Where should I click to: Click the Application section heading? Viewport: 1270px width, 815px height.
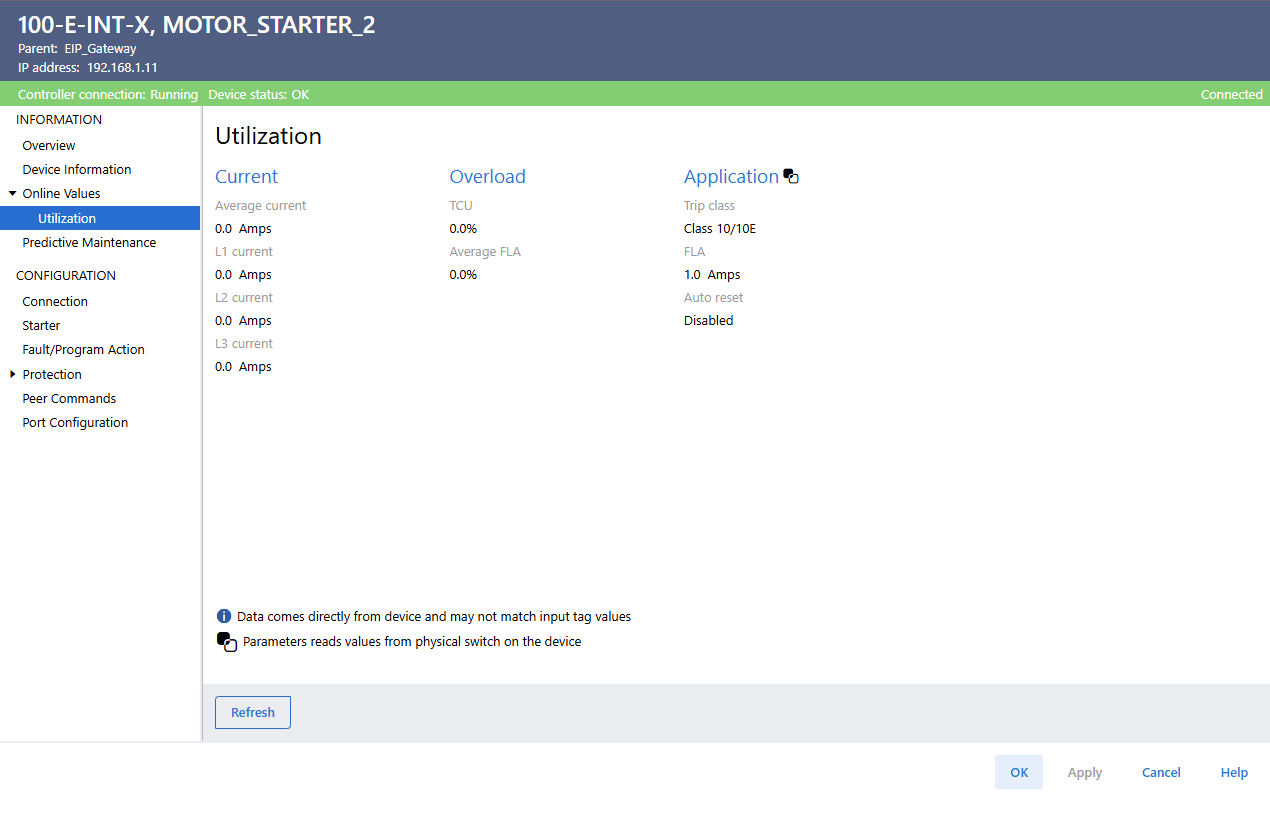[731, 176]
